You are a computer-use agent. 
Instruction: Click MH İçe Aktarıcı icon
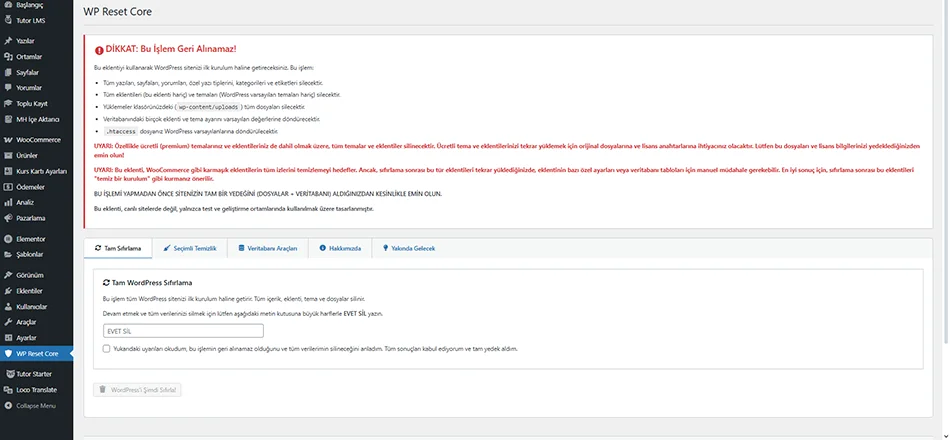click(x=8, y=119)
